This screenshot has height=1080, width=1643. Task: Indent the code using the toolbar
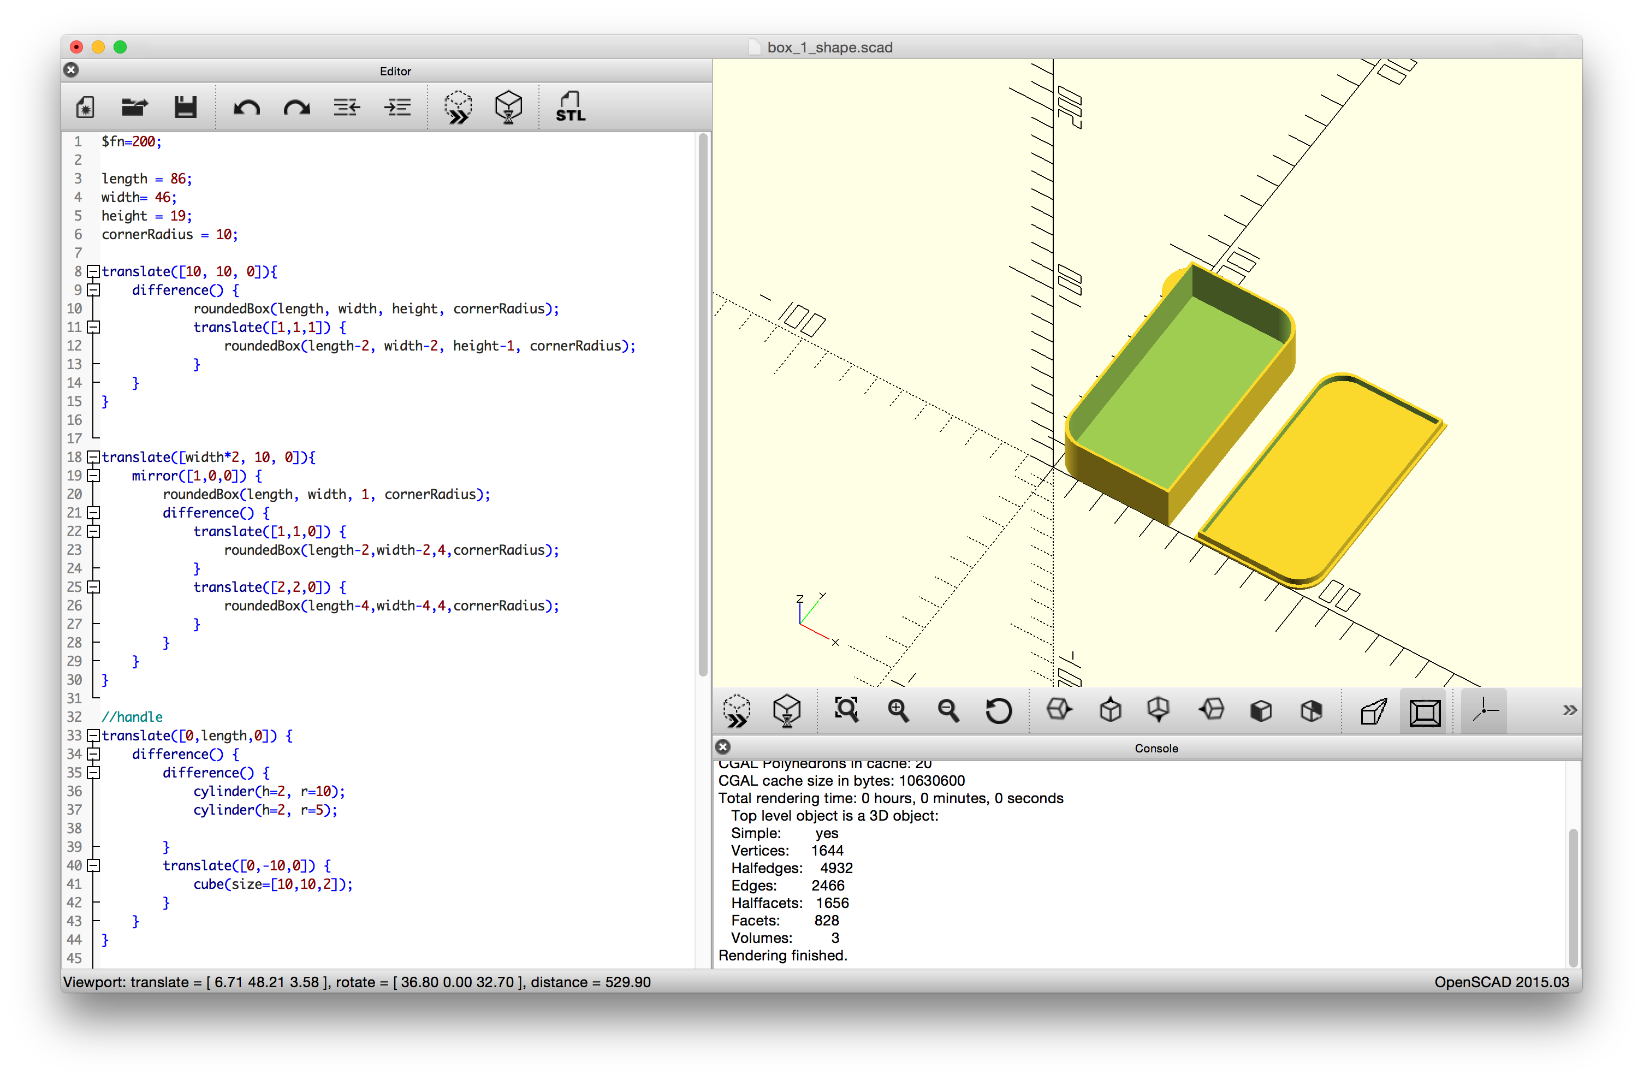click(397, 107)
